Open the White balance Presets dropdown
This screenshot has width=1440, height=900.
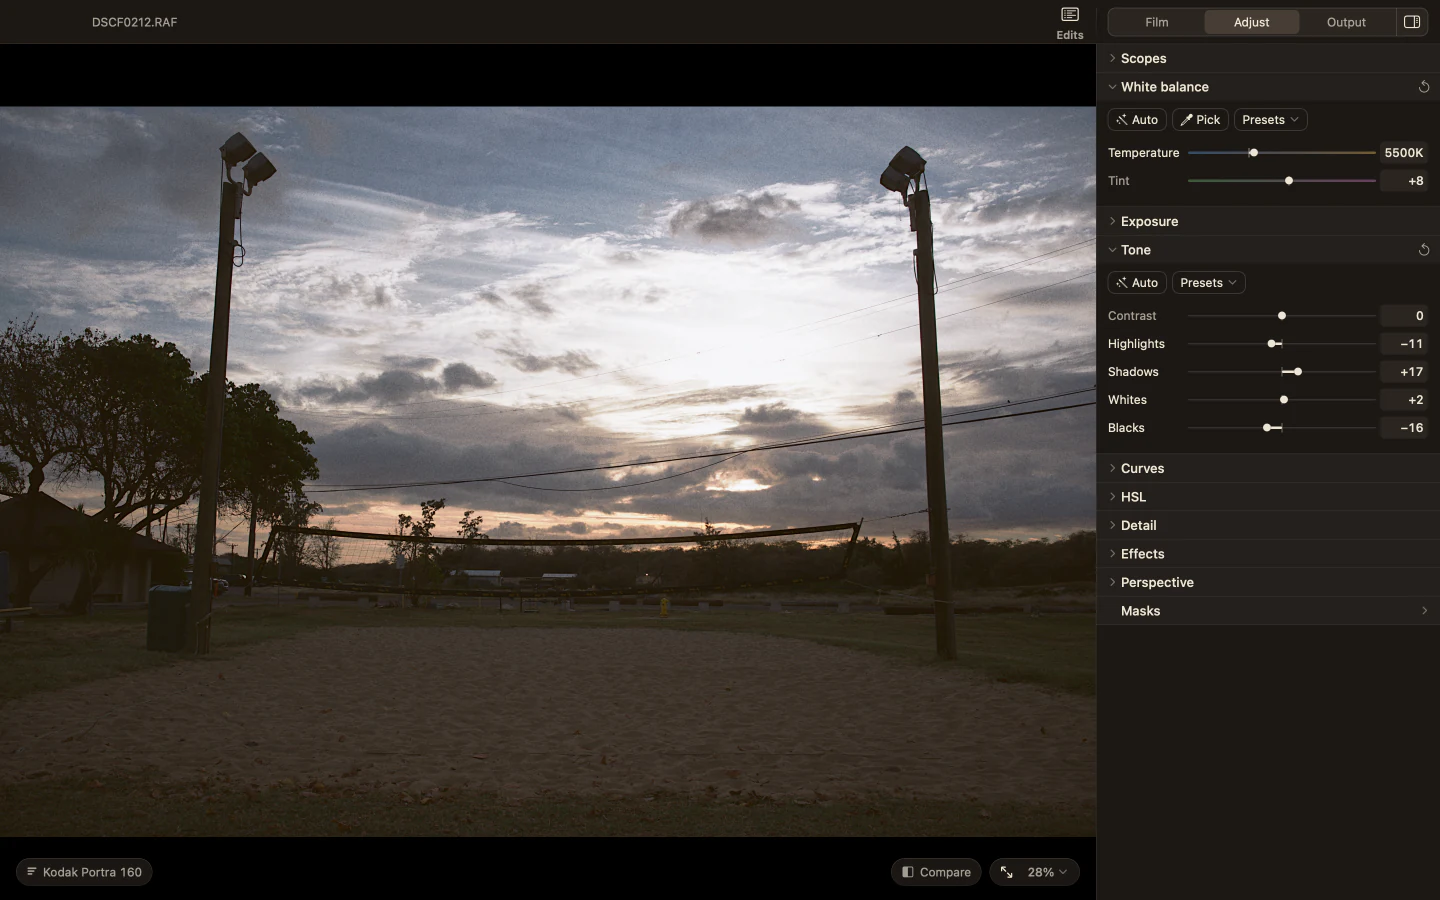[1270, 120]
